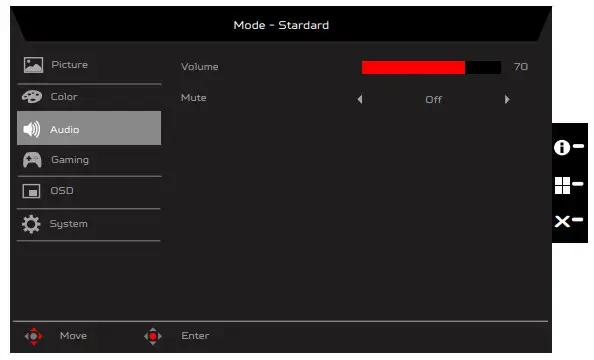594x360 pixels.
Task: Click the System gear icon
Action: pyautogui.click(x=31, y=224)
